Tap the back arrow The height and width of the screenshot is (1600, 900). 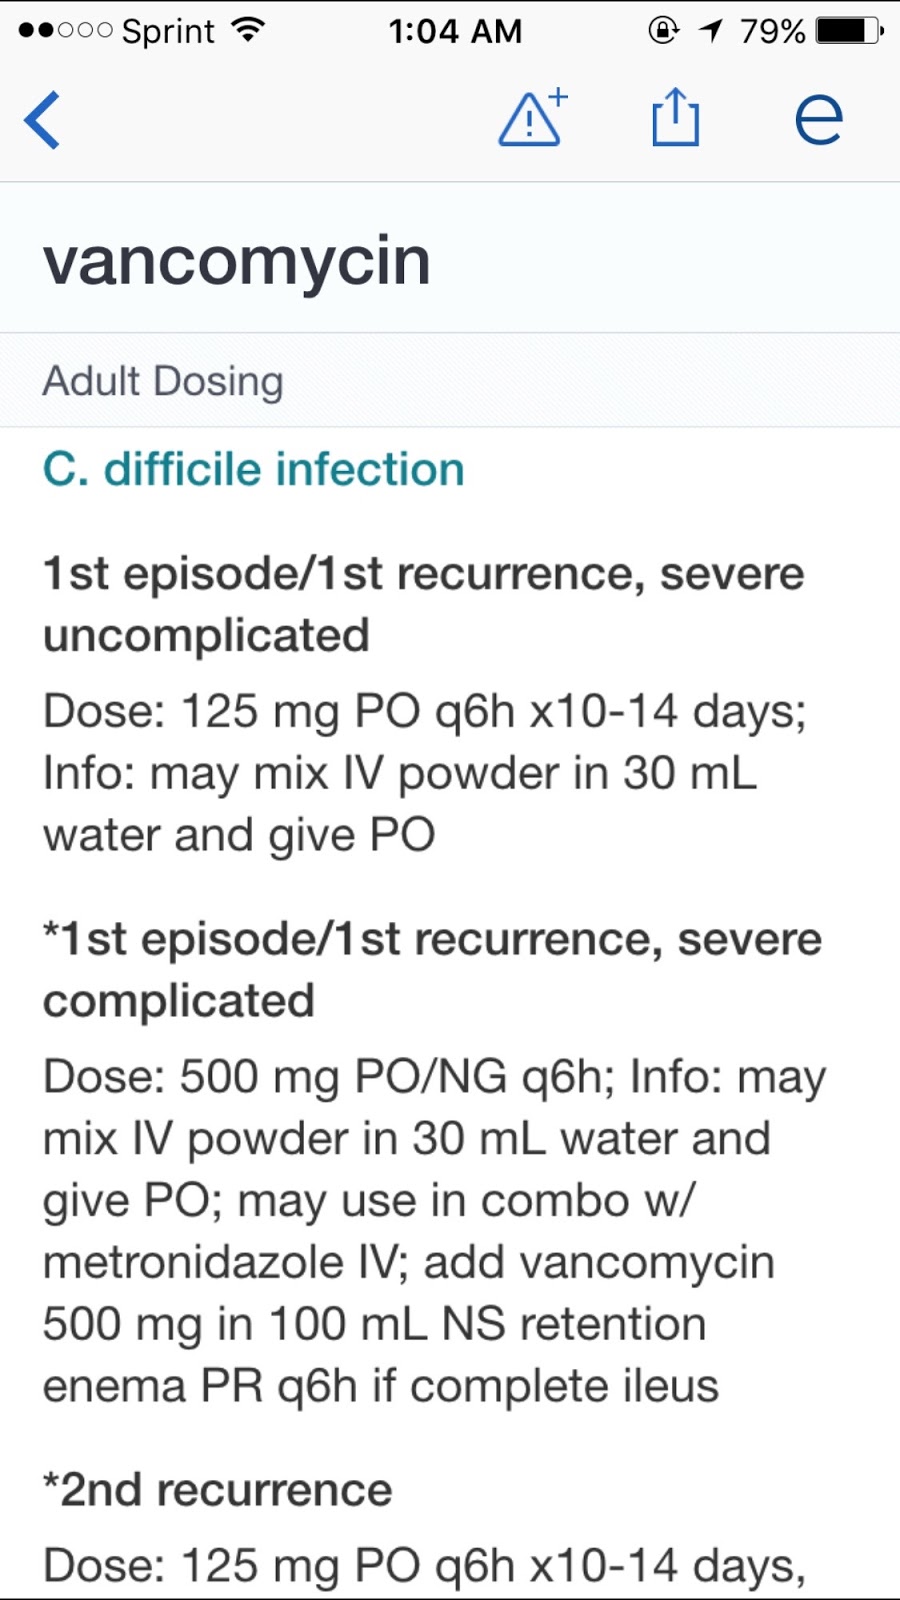click(42, 120)
